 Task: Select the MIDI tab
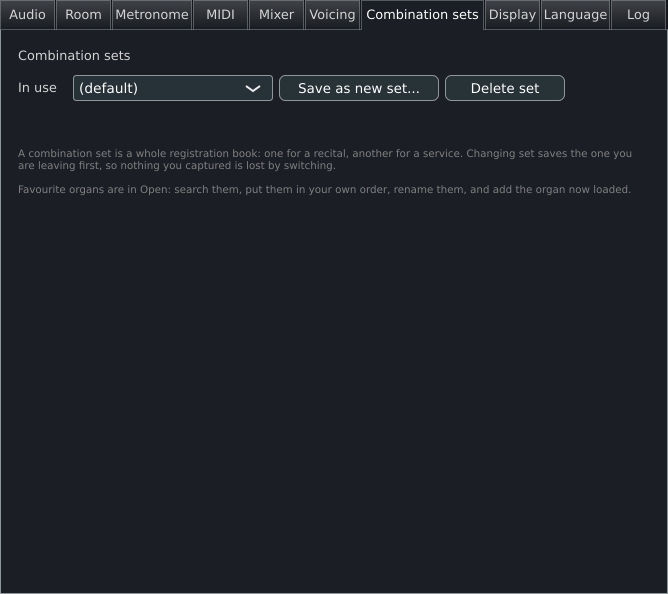[220, 15]
